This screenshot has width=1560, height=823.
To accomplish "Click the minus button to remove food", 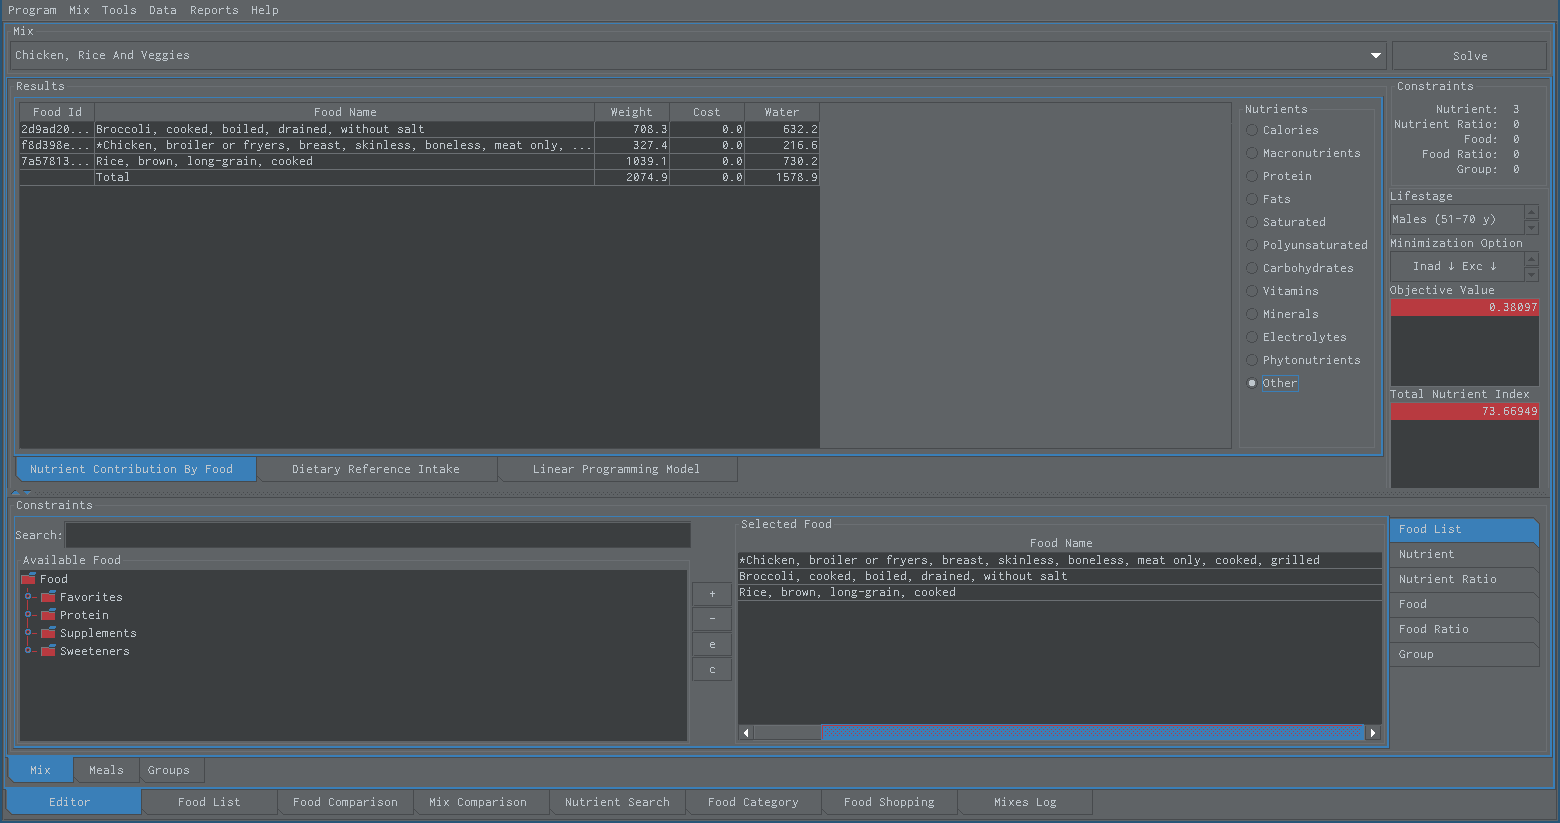I will [x=712, y=619].
